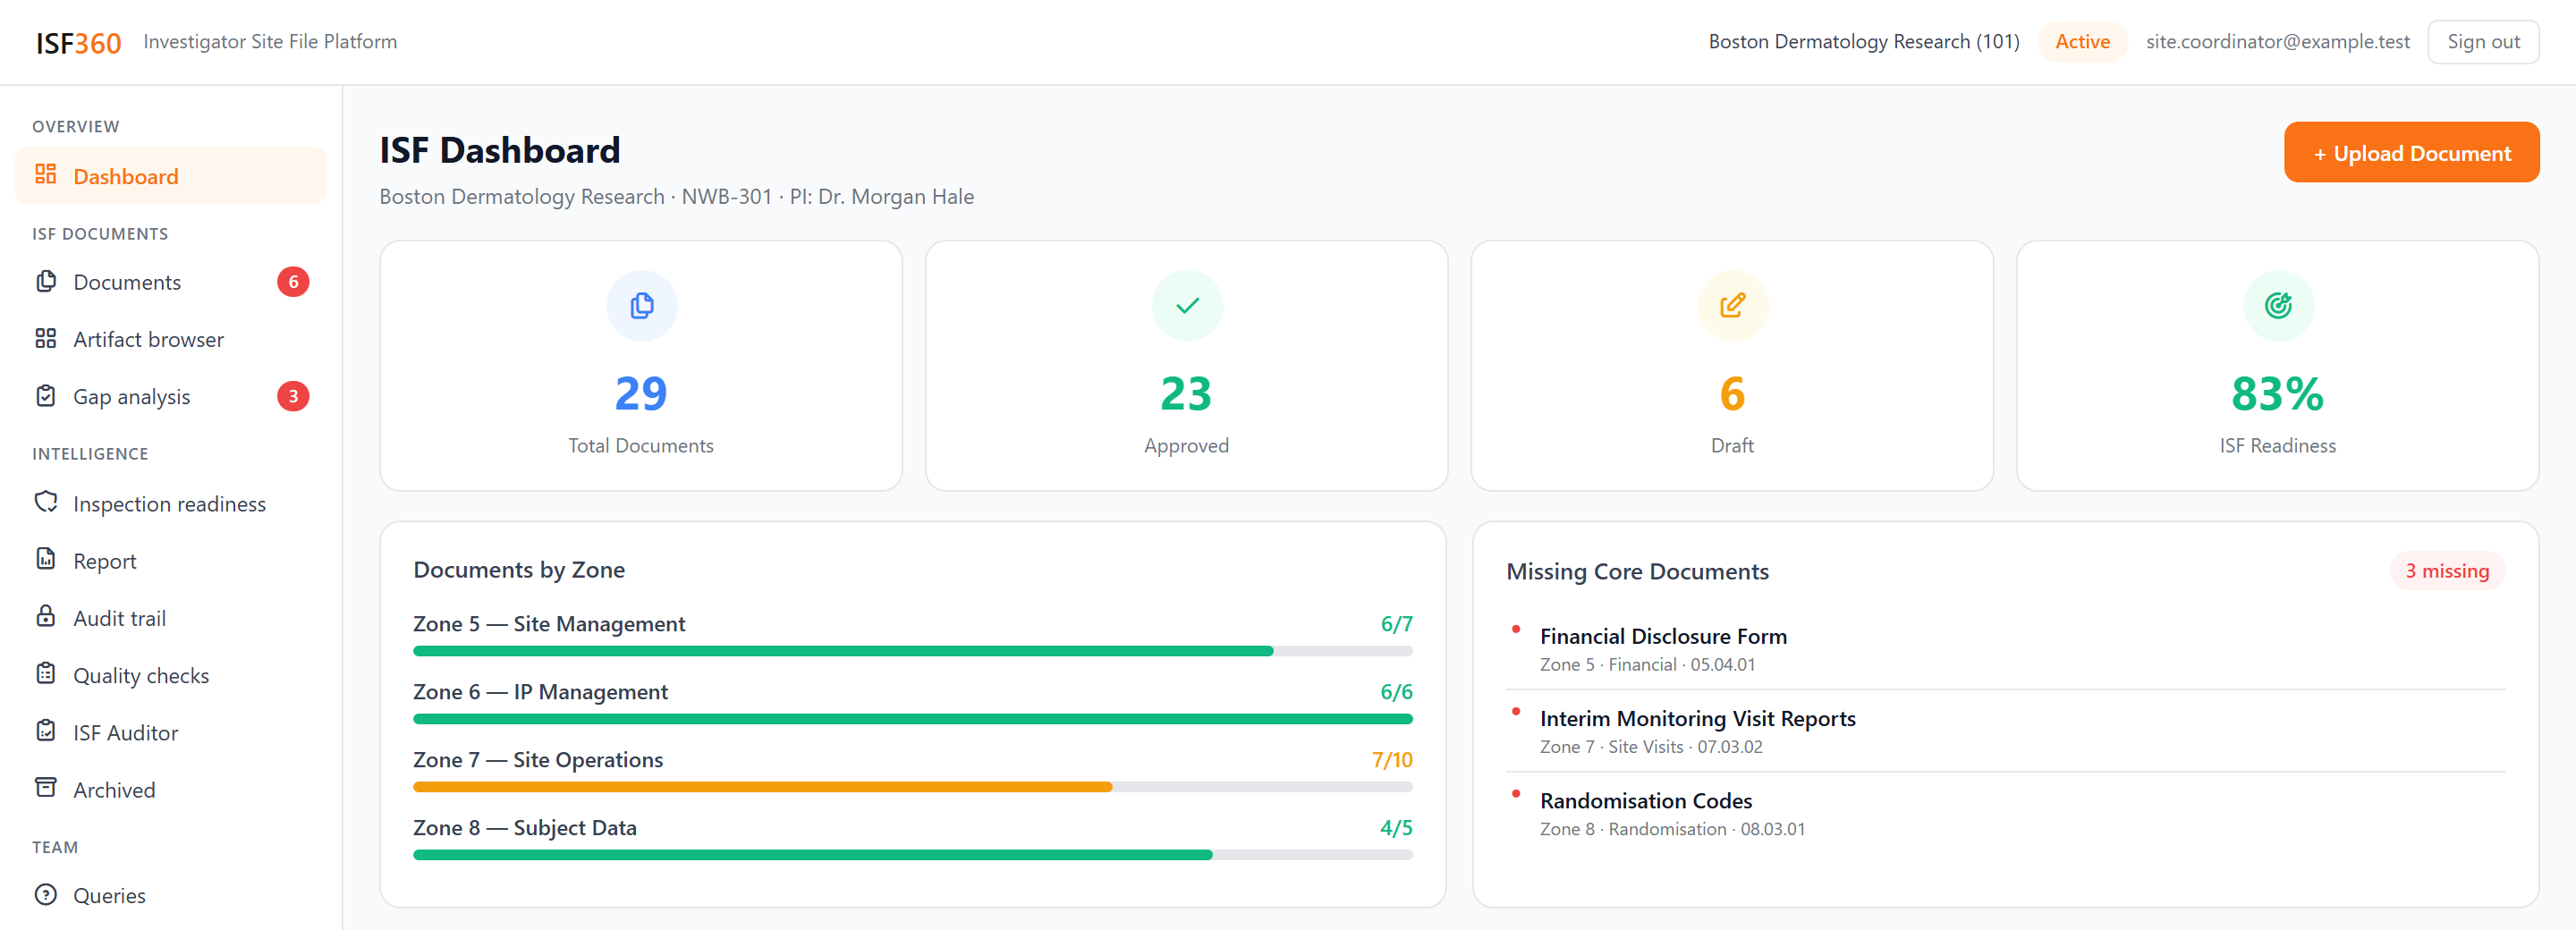This screenshot has width=2576, height=930.
Task: Click the Artifact browser grid icon
Action: (45, 338)
